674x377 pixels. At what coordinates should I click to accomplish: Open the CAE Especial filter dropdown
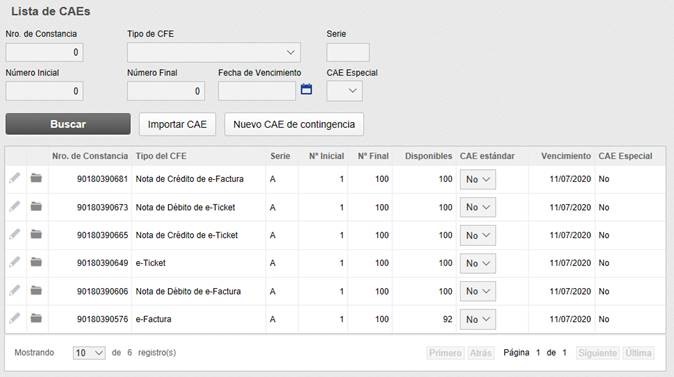click(344, 91)
